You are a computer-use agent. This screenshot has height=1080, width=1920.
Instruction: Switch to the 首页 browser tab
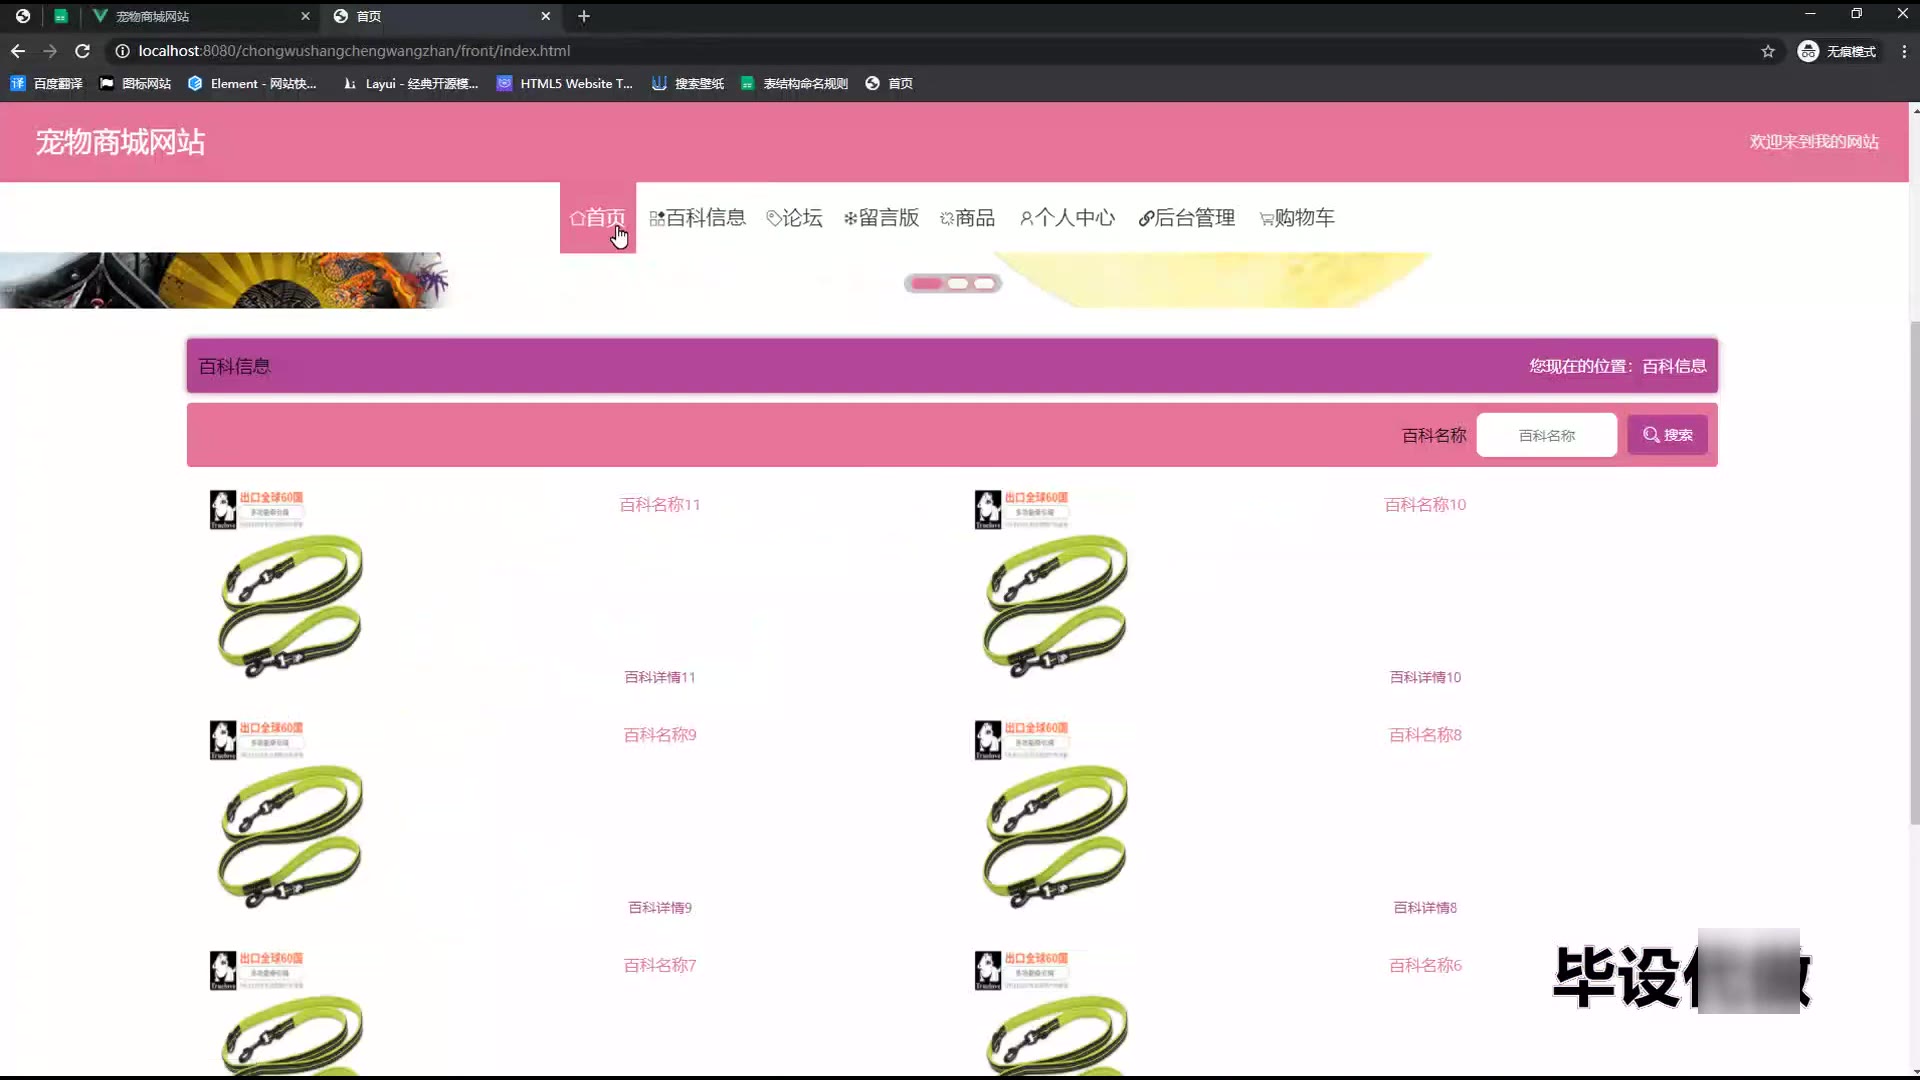[441, 16]
